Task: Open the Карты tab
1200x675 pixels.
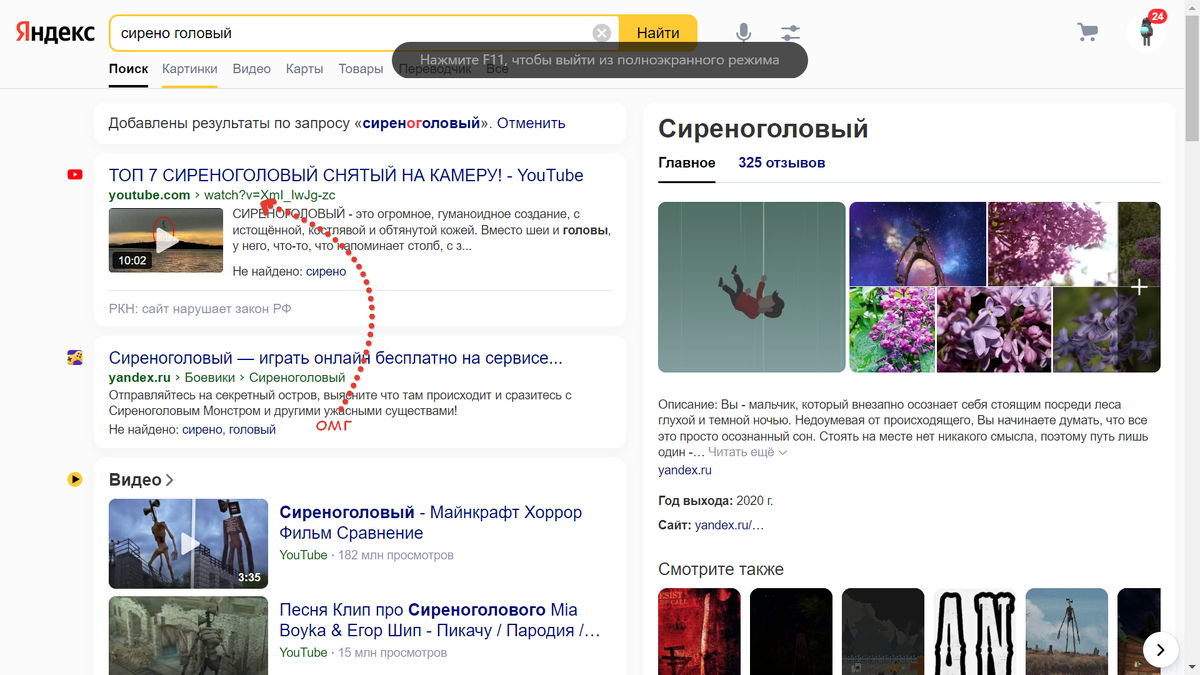Action: (x=304, y=69)
